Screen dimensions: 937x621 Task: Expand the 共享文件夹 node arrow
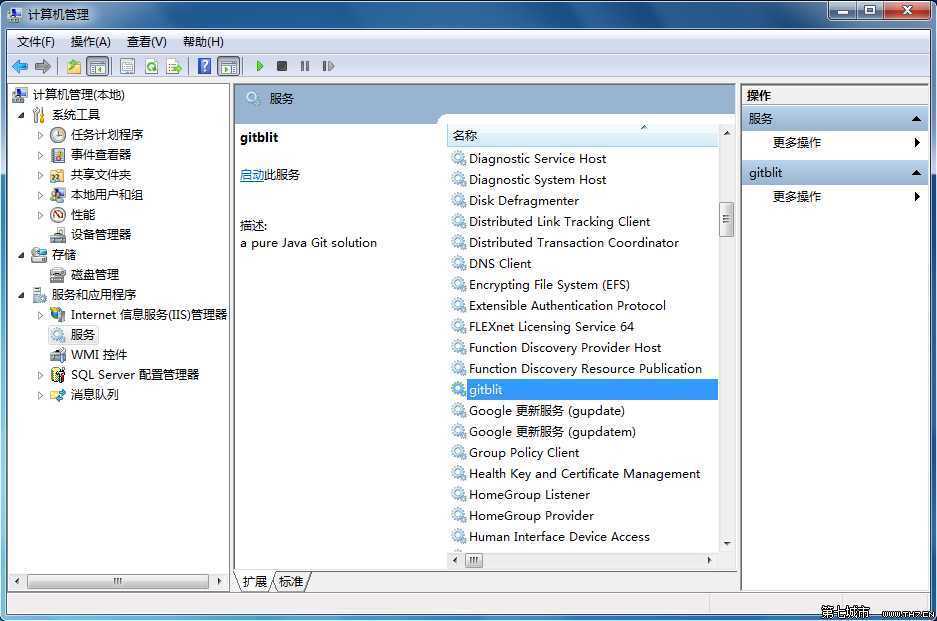(40, 175)
